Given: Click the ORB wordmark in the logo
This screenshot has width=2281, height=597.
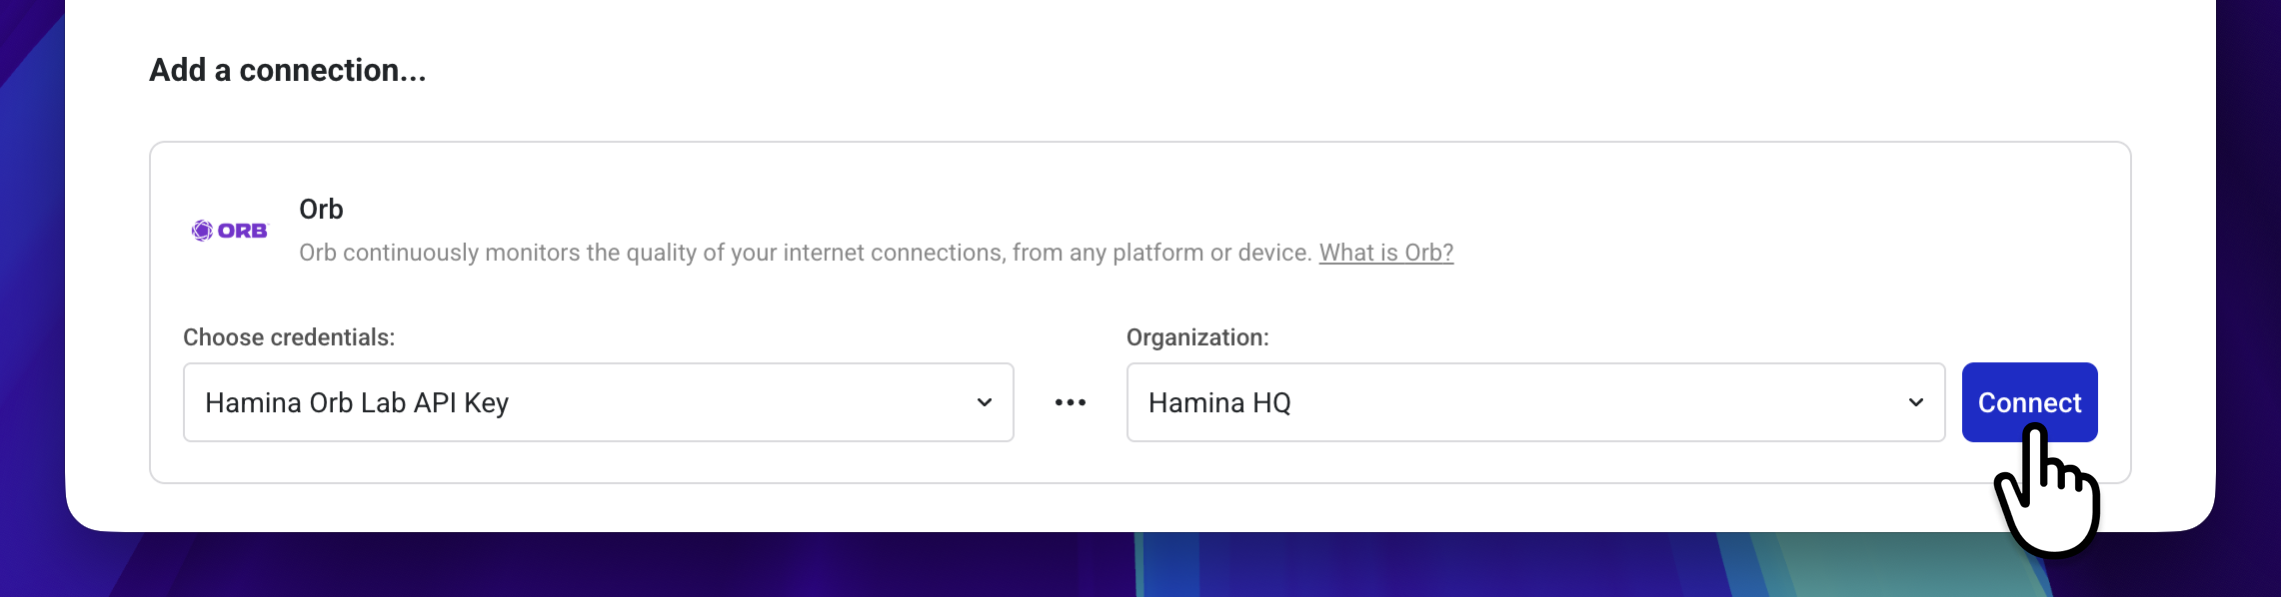Looking at the screenshot, I should tap(243, 231).
